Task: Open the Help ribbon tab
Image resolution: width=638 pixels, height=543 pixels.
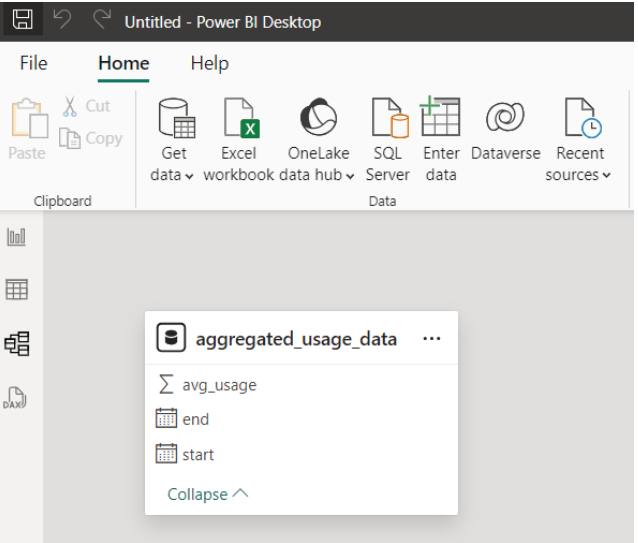Action: coord(210,63)
